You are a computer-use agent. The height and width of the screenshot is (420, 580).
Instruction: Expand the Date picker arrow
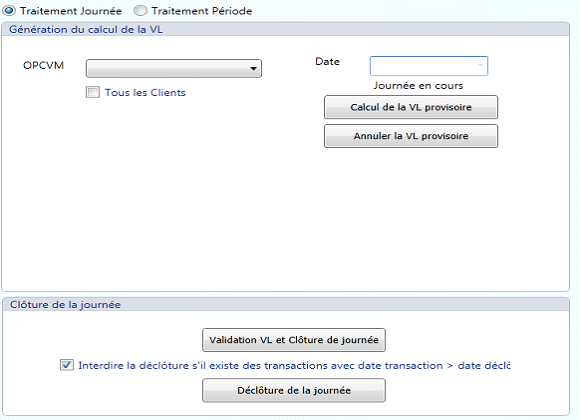tap(480, 65)
